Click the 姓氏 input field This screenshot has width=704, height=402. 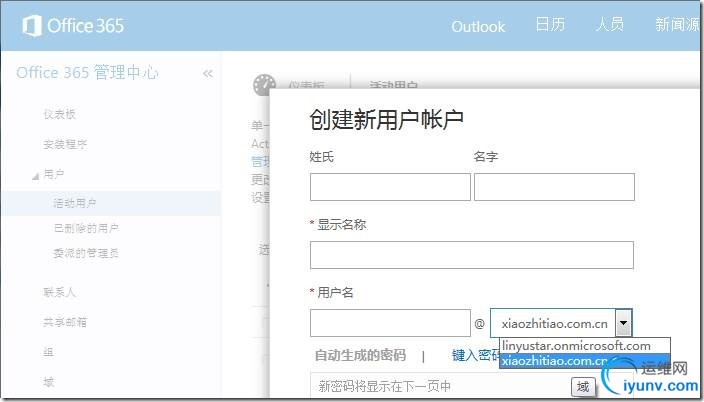[390, 187]
